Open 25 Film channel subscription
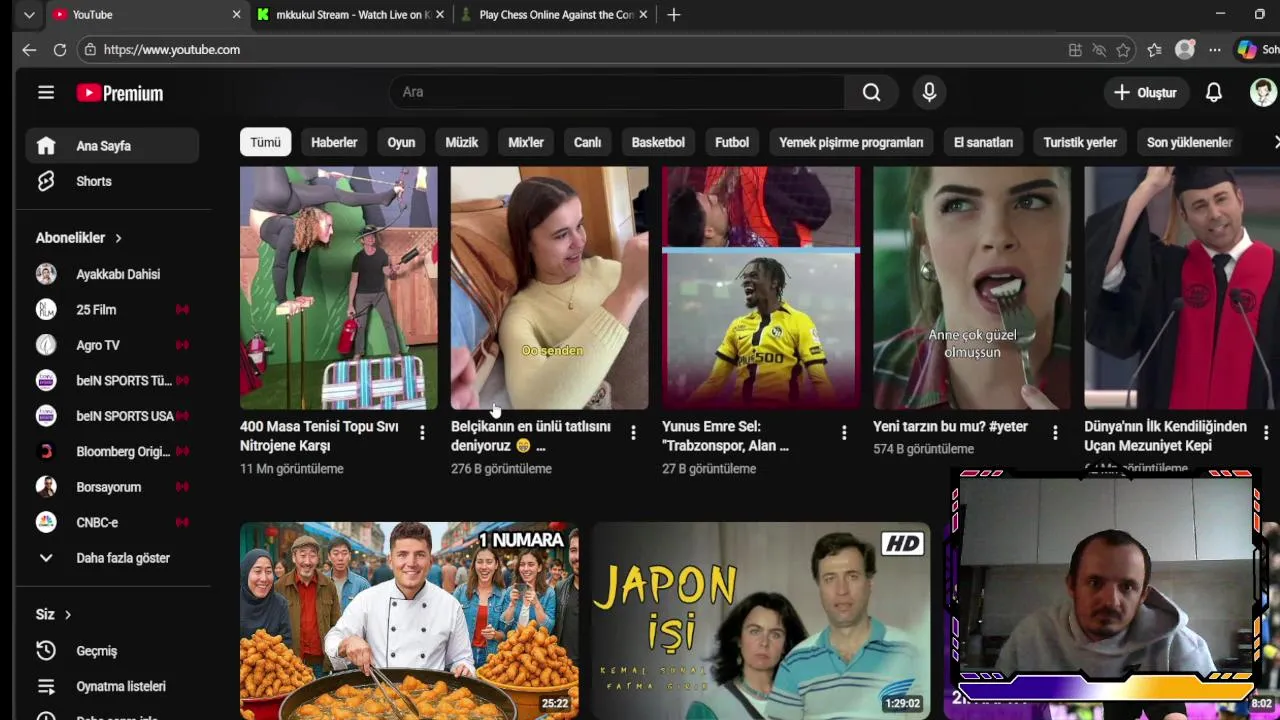1280x720 pixels. pyautogui.click(x=112, y=310)
